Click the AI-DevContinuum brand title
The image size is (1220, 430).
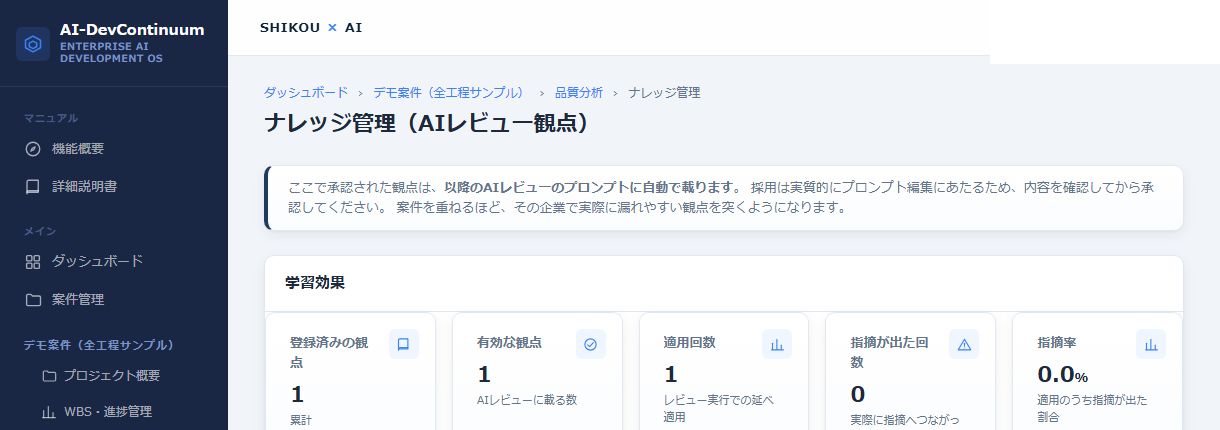[x=132, y=30]
